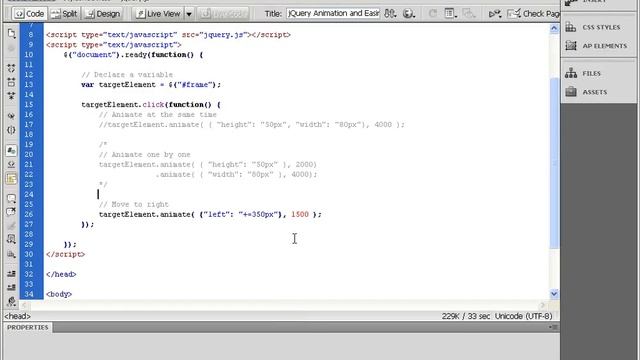
Task: Click the '// Move to right' comment
Action: point(133,204)
